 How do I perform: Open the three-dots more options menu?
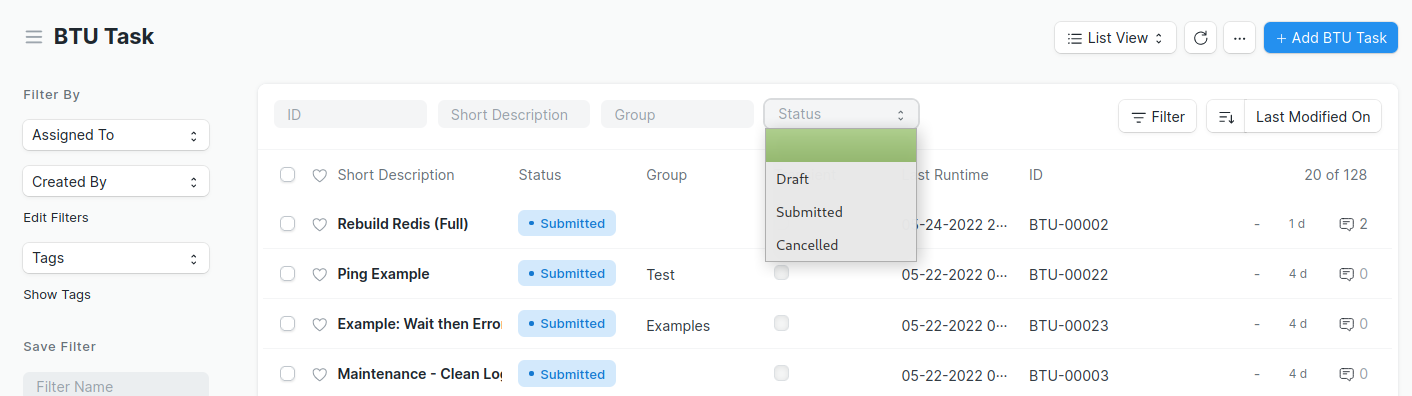coord(1240,38)
